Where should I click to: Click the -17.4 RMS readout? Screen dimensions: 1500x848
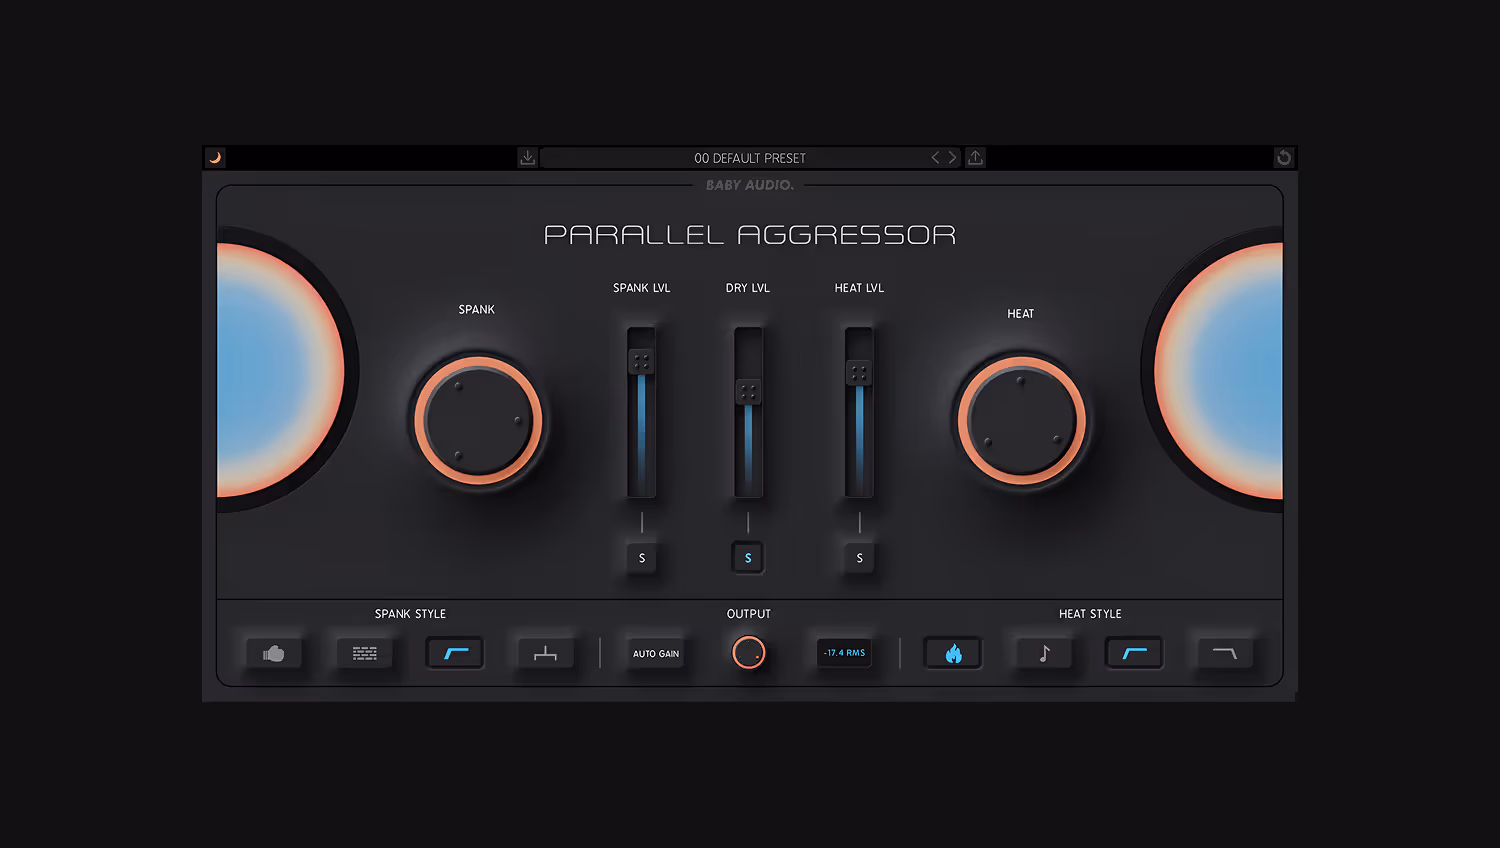click(845, 653)
